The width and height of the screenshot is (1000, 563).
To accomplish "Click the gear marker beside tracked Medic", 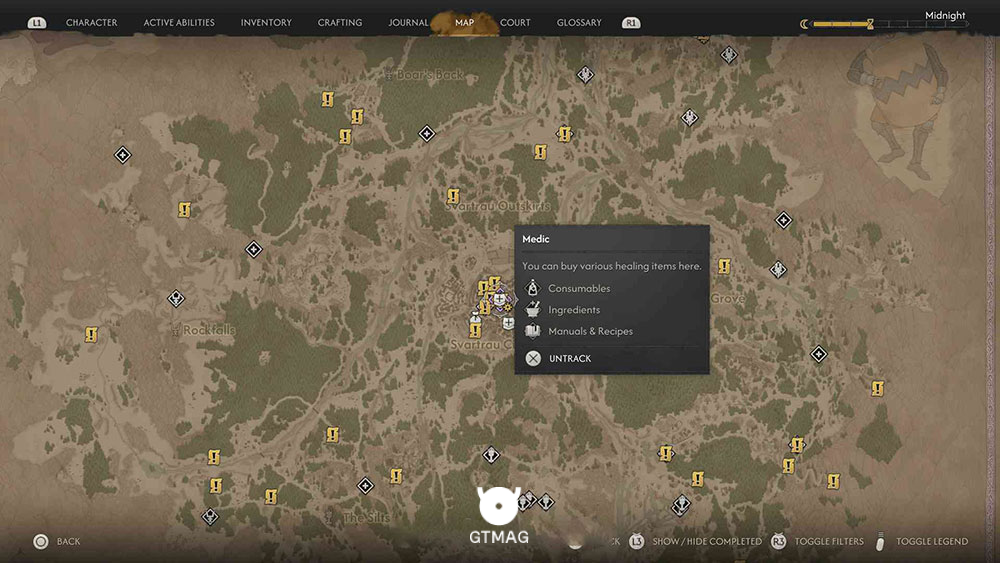I will tap(508, 308).
